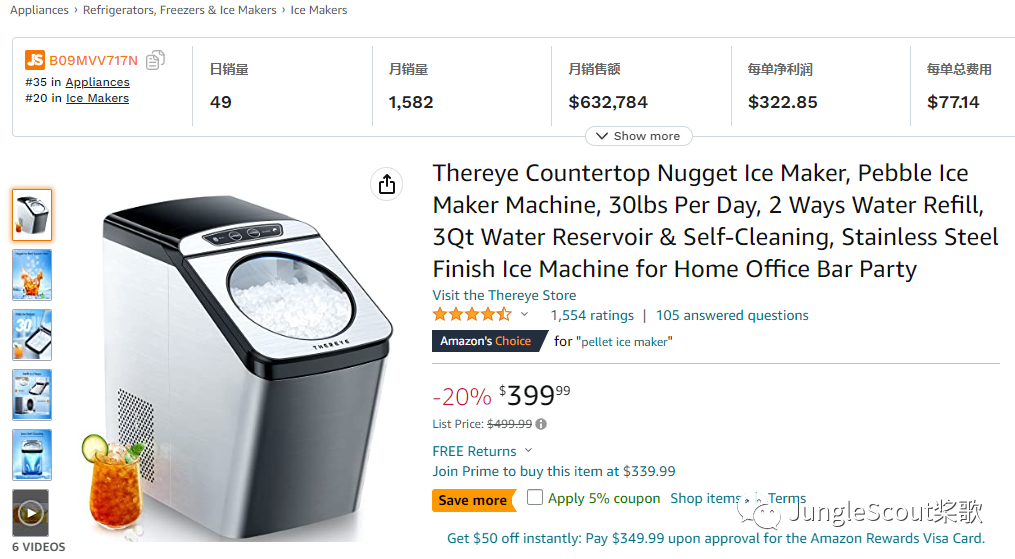Click the share icon on product image
Screen dimensions: 1015x559
click(387, 184)
